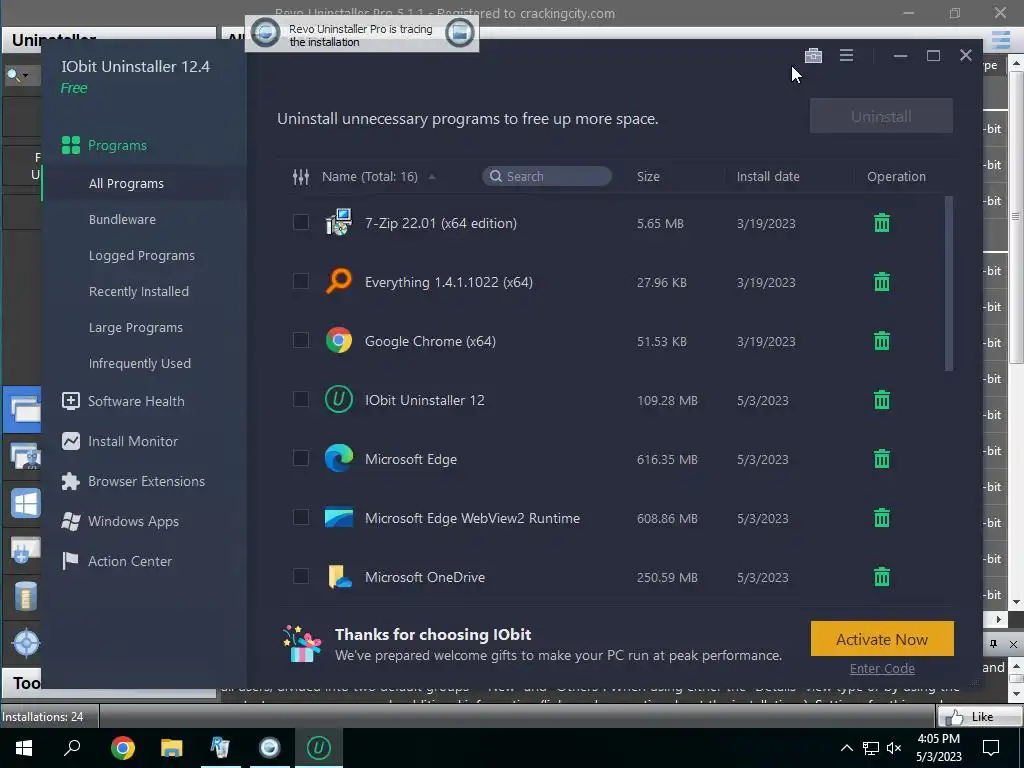Screen dimensions: 1024x768
Task: Open the Large Programs category
Action: [136, 327]
